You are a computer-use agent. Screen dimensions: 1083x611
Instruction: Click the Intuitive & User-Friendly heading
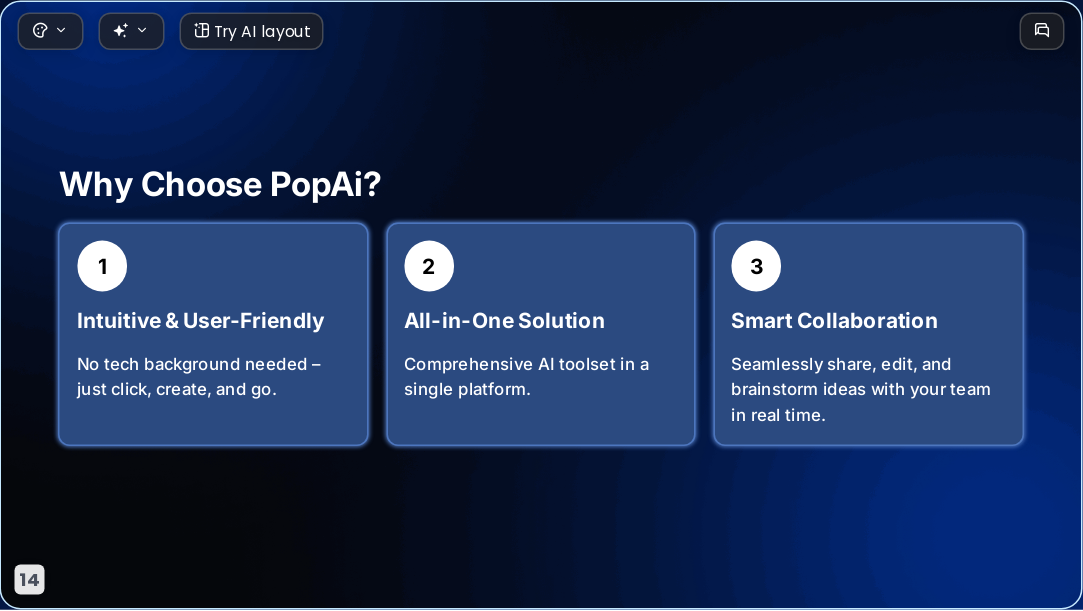(200, 321)
